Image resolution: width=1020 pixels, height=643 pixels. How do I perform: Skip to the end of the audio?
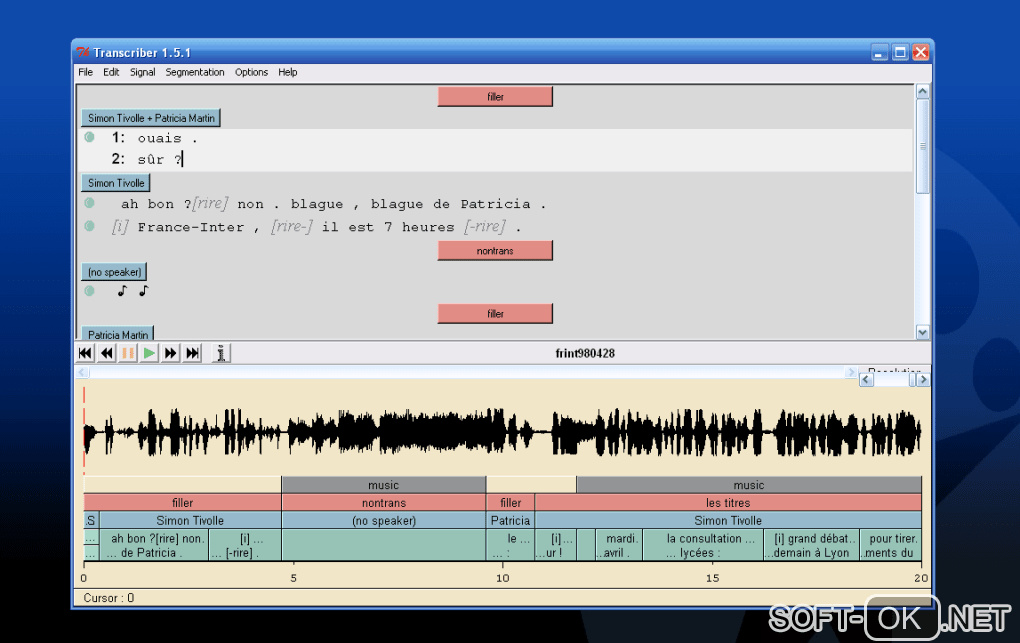(193, 353)
